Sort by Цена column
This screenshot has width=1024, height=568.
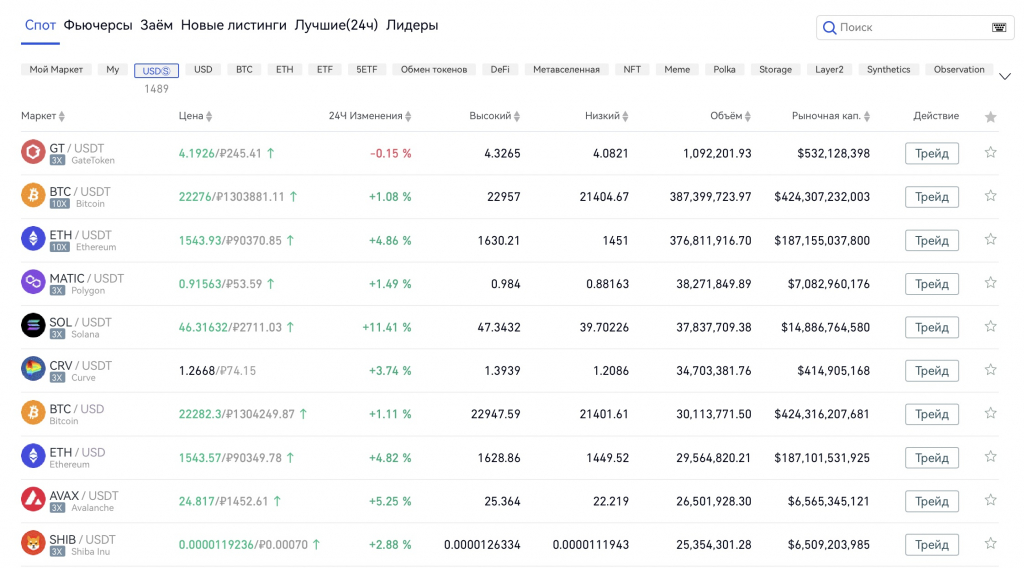coord(195,116)
